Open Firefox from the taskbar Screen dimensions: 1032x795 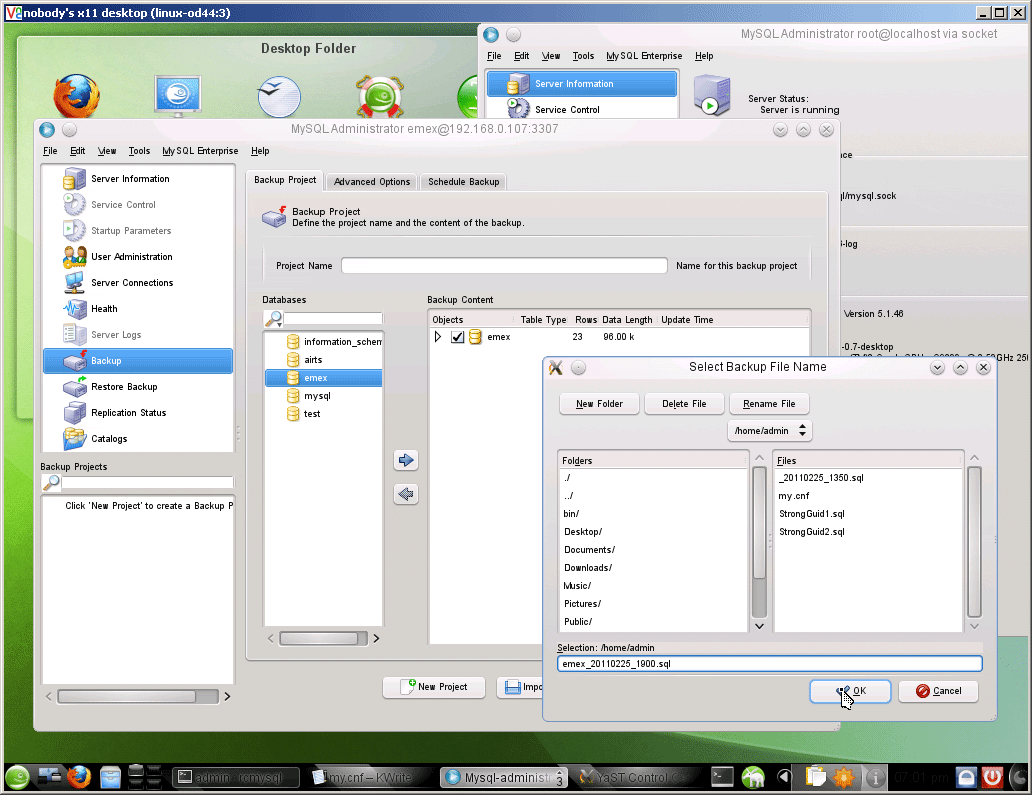[78, 777]
